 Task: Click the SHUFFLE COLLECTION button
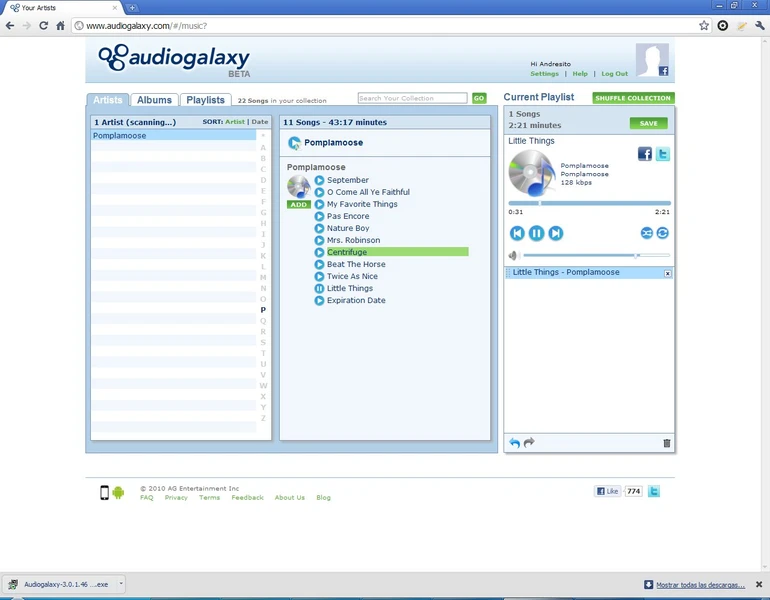[x=633, y=98]
